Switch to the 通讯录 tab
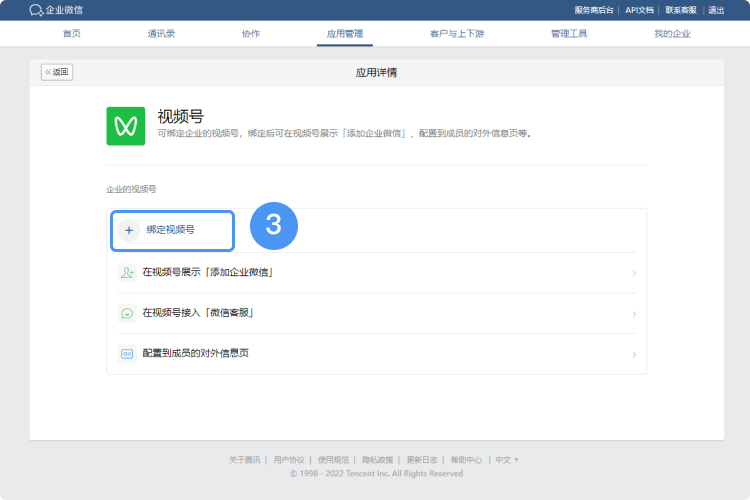The width and height of the screenshot is (750, 500). [161, 34]
